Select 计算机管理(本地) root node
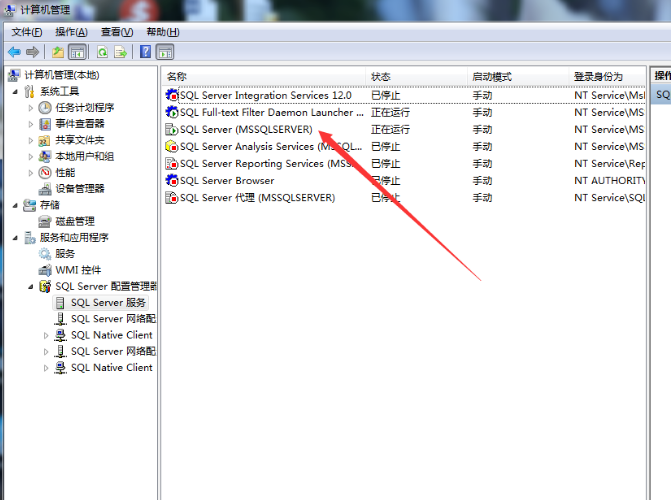The height and width of the screenshot is (500, 671). coord(62,75)
